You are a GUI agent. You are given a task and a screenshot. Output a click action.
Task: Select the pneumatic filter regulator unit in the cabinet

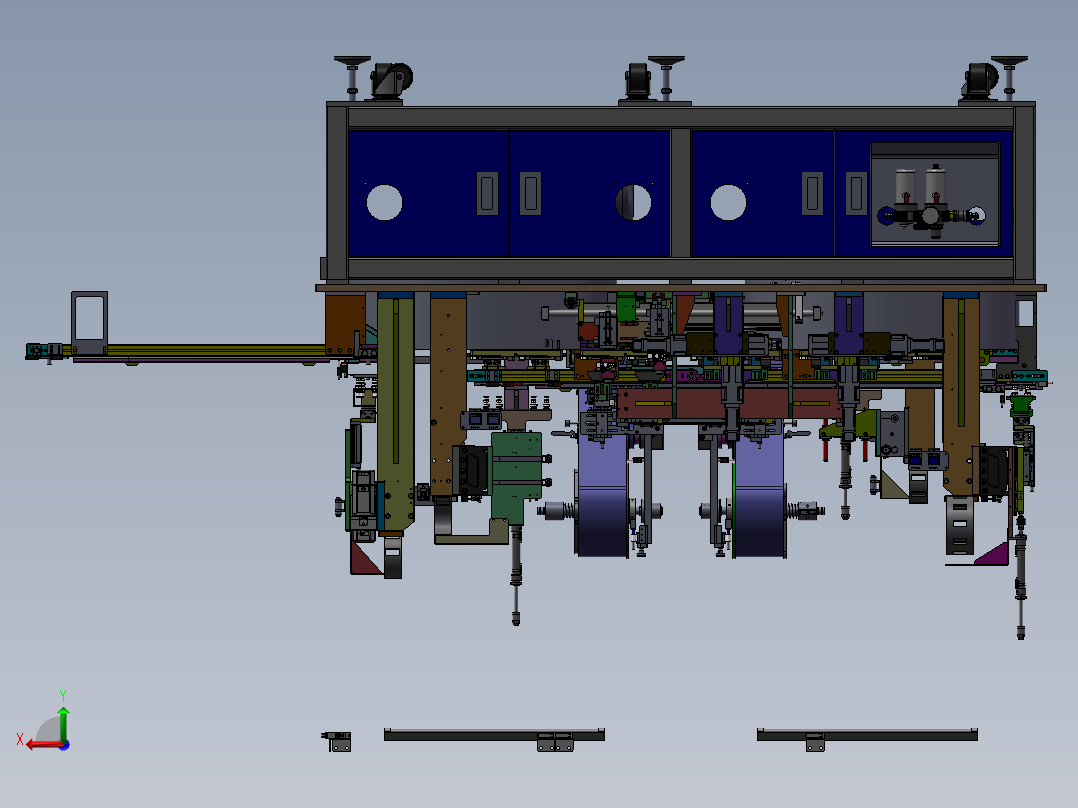tap(934, 201)
